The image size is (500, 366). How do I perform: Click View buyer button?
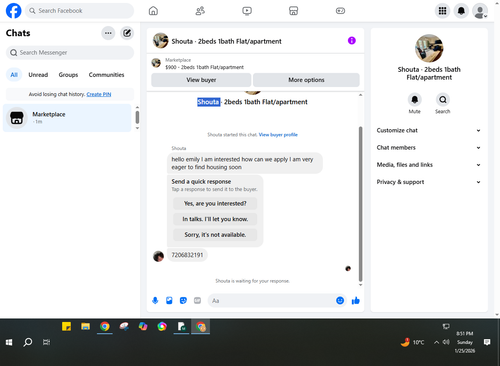coord(201,80)
